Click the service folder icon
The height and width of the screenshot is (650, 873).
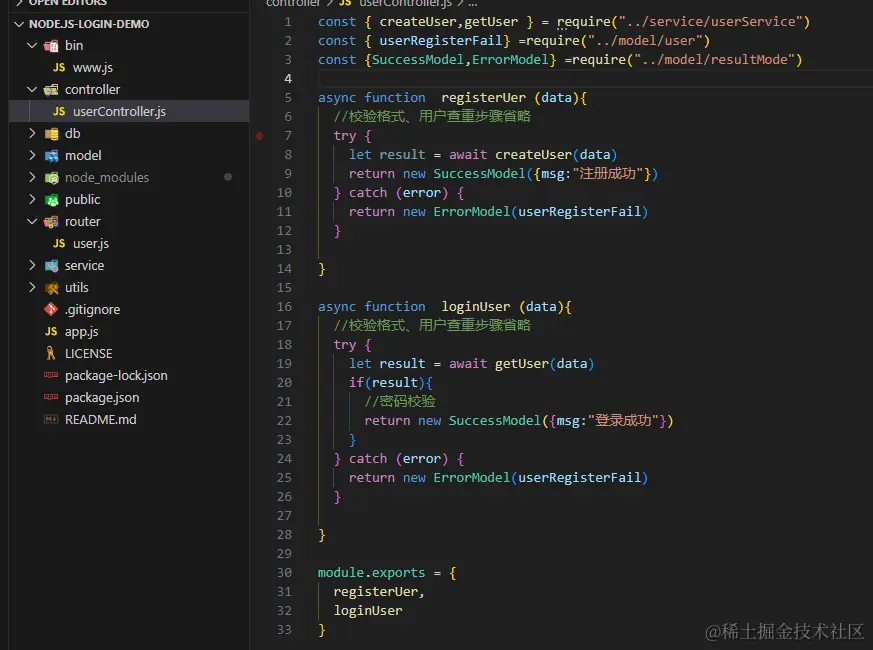(x=51, y=266)
